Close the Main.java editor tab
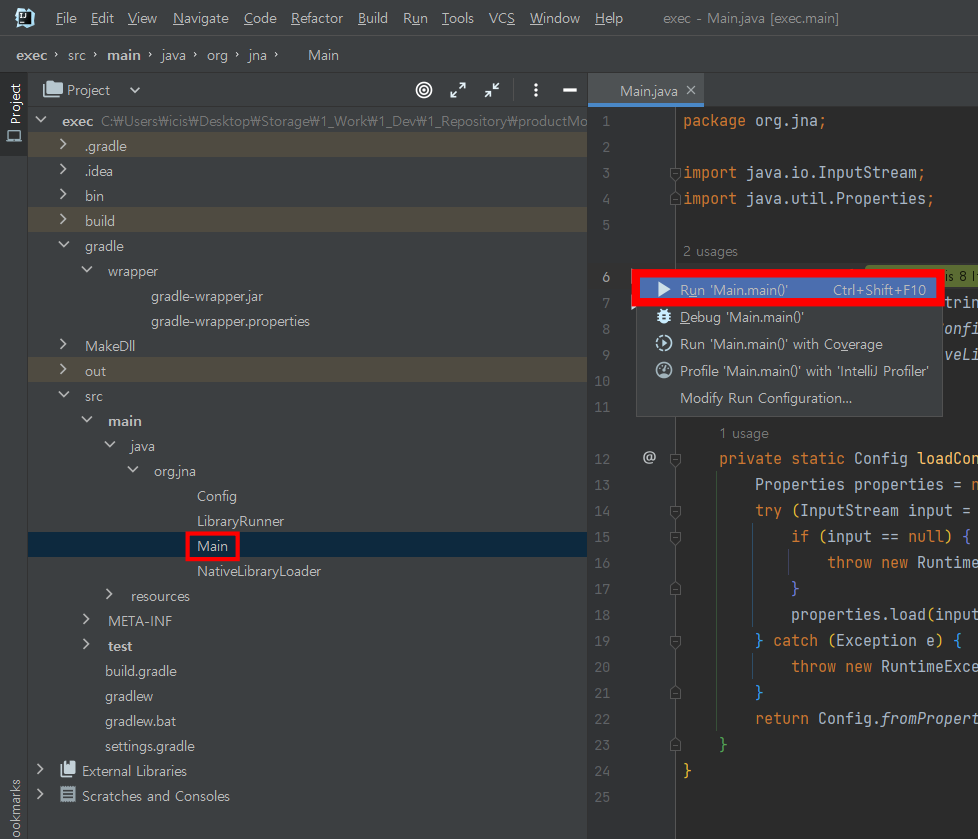 click(x=691, y=90)
